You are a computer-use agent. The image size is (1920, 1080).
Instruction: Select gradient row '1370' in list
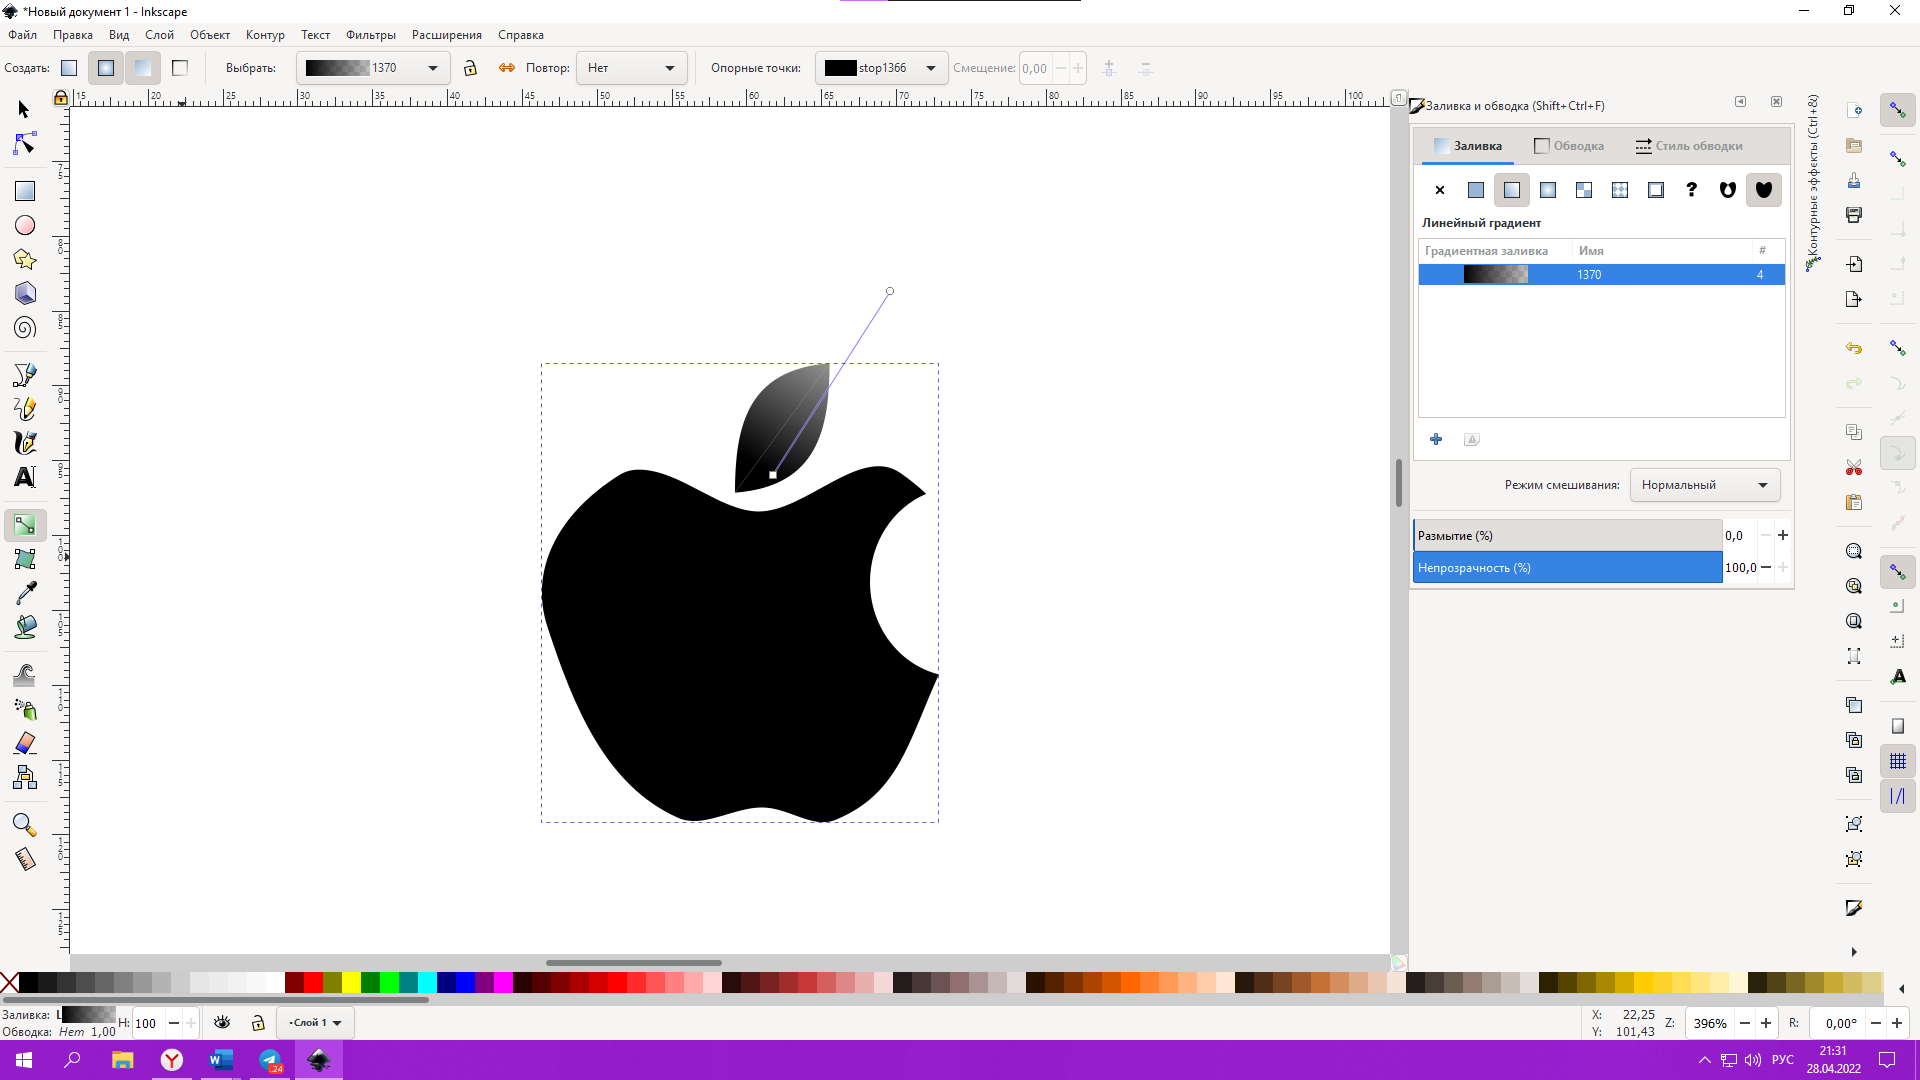tap(1601, 275)
